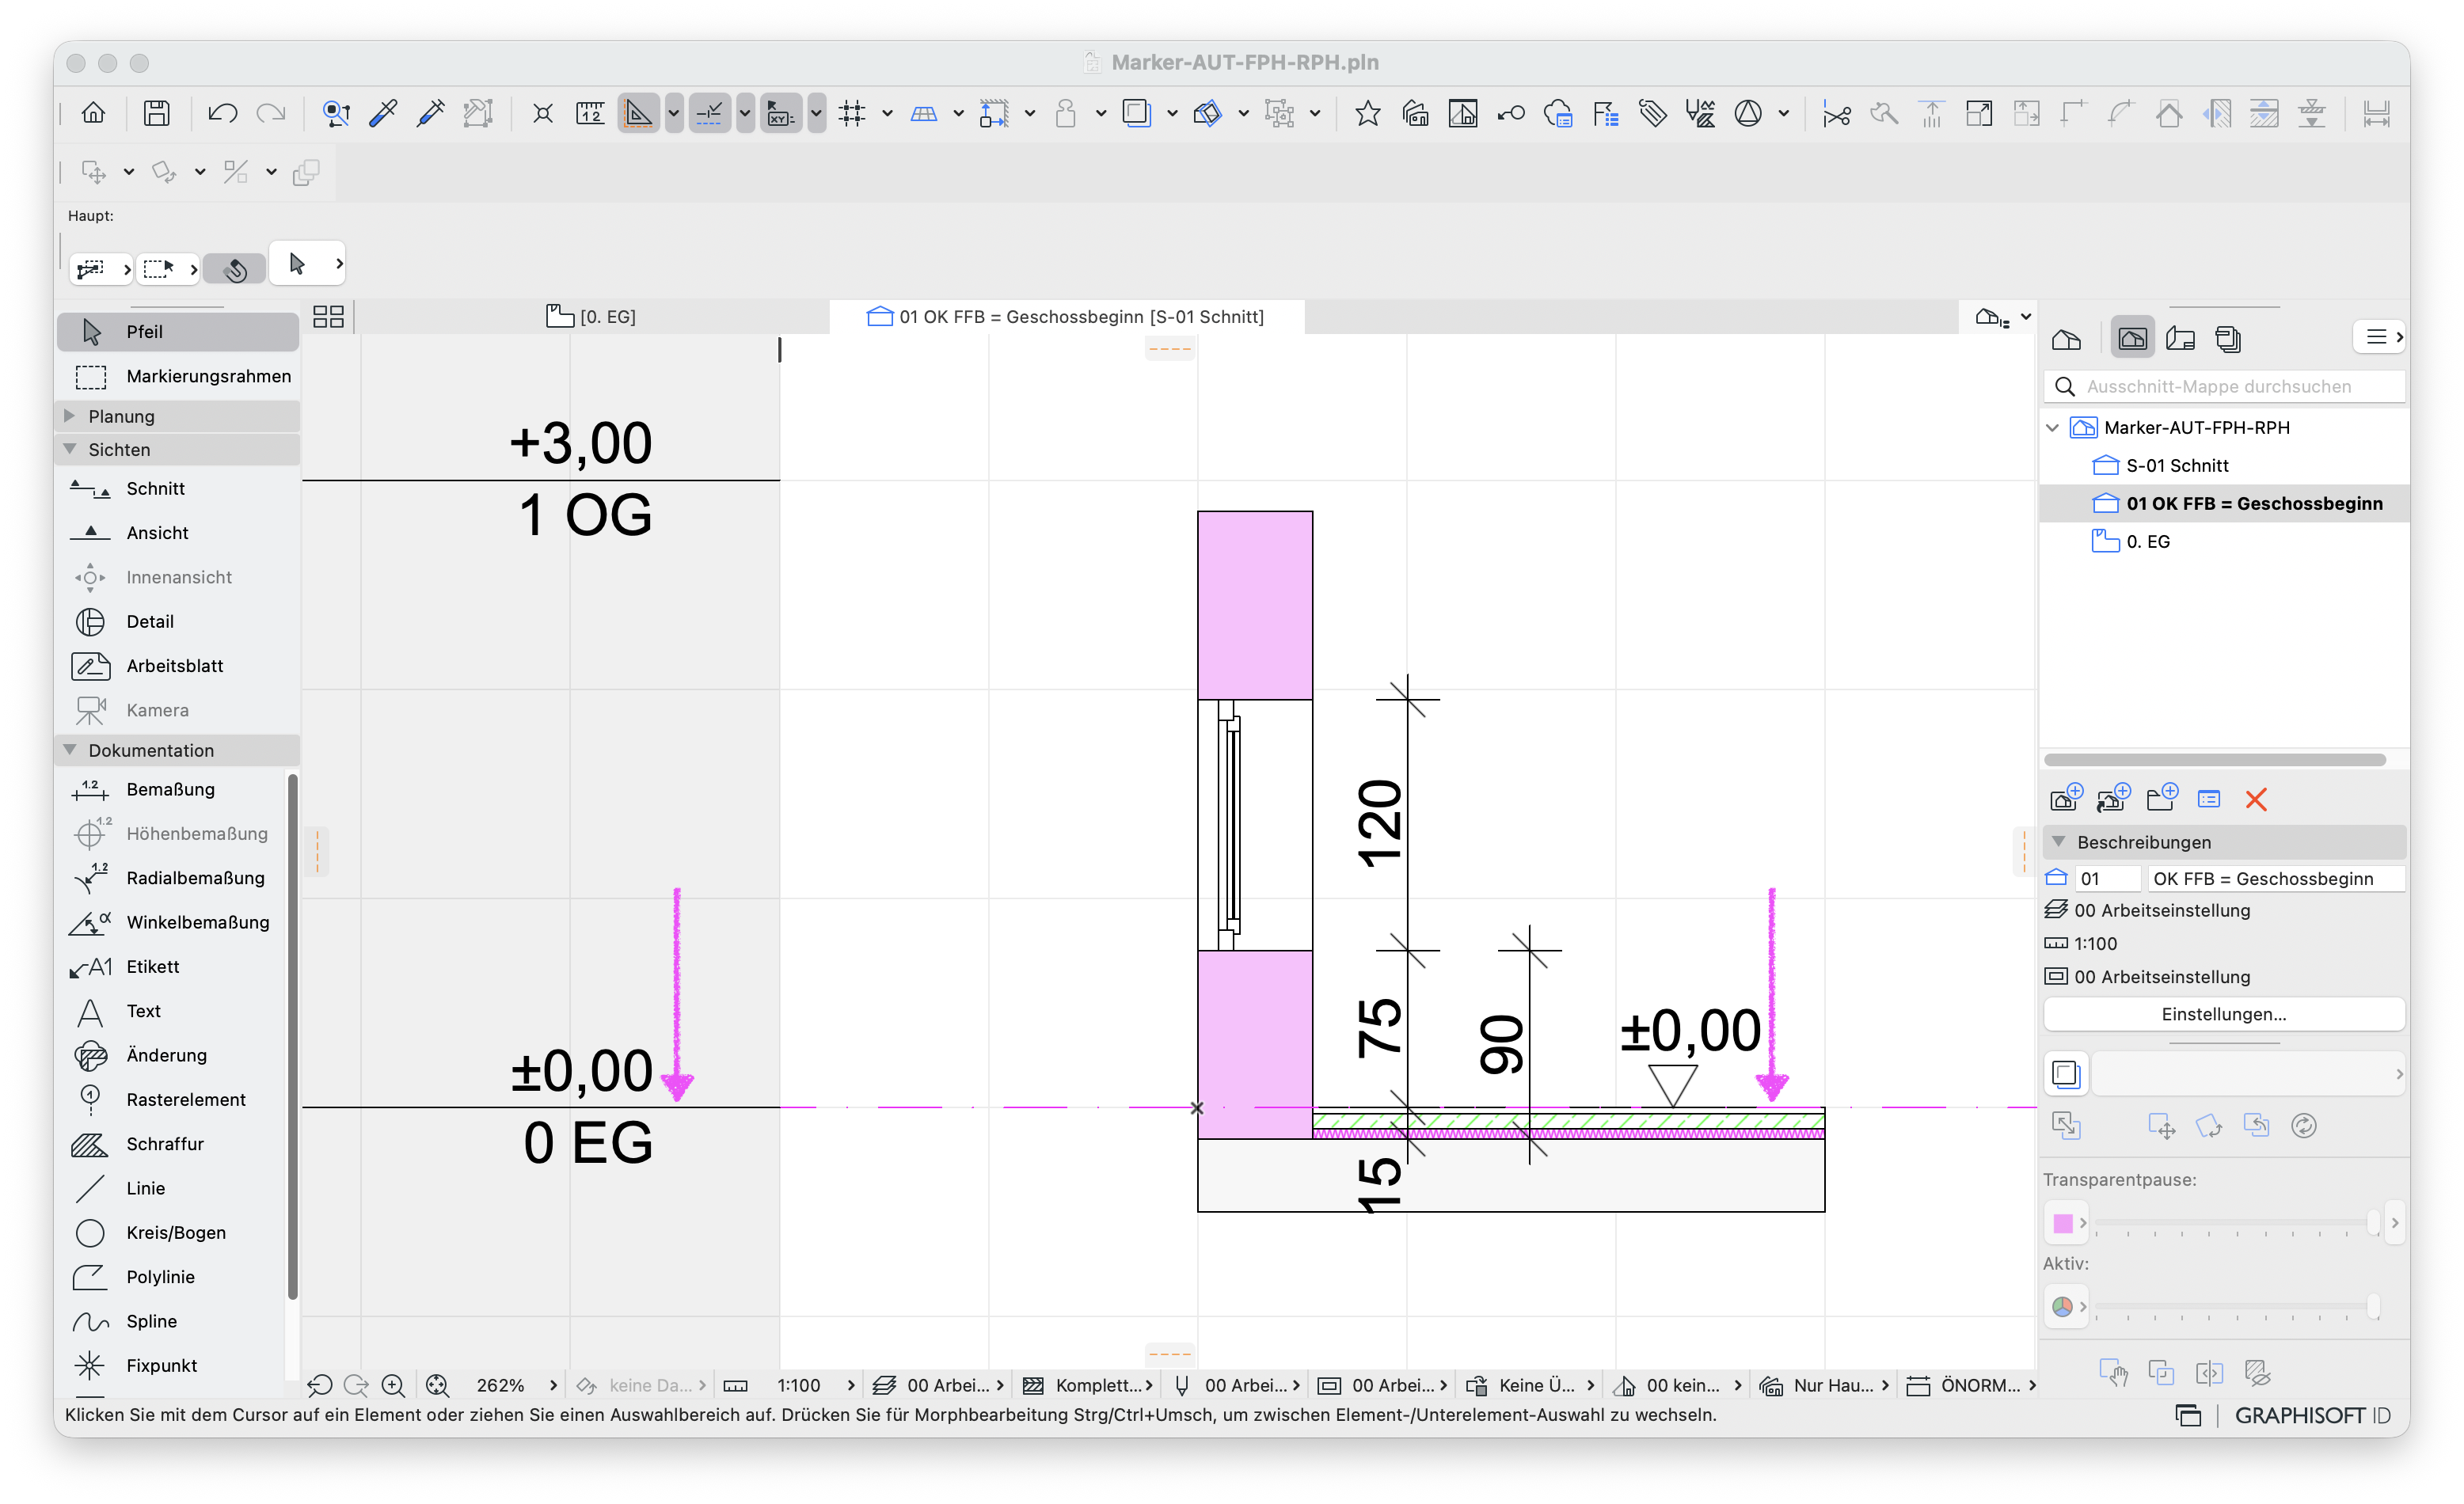Viewport: 2464px width, 1504px height.
Task: Select the pipette pick-up parameters tool
Action: coord(383,113)
